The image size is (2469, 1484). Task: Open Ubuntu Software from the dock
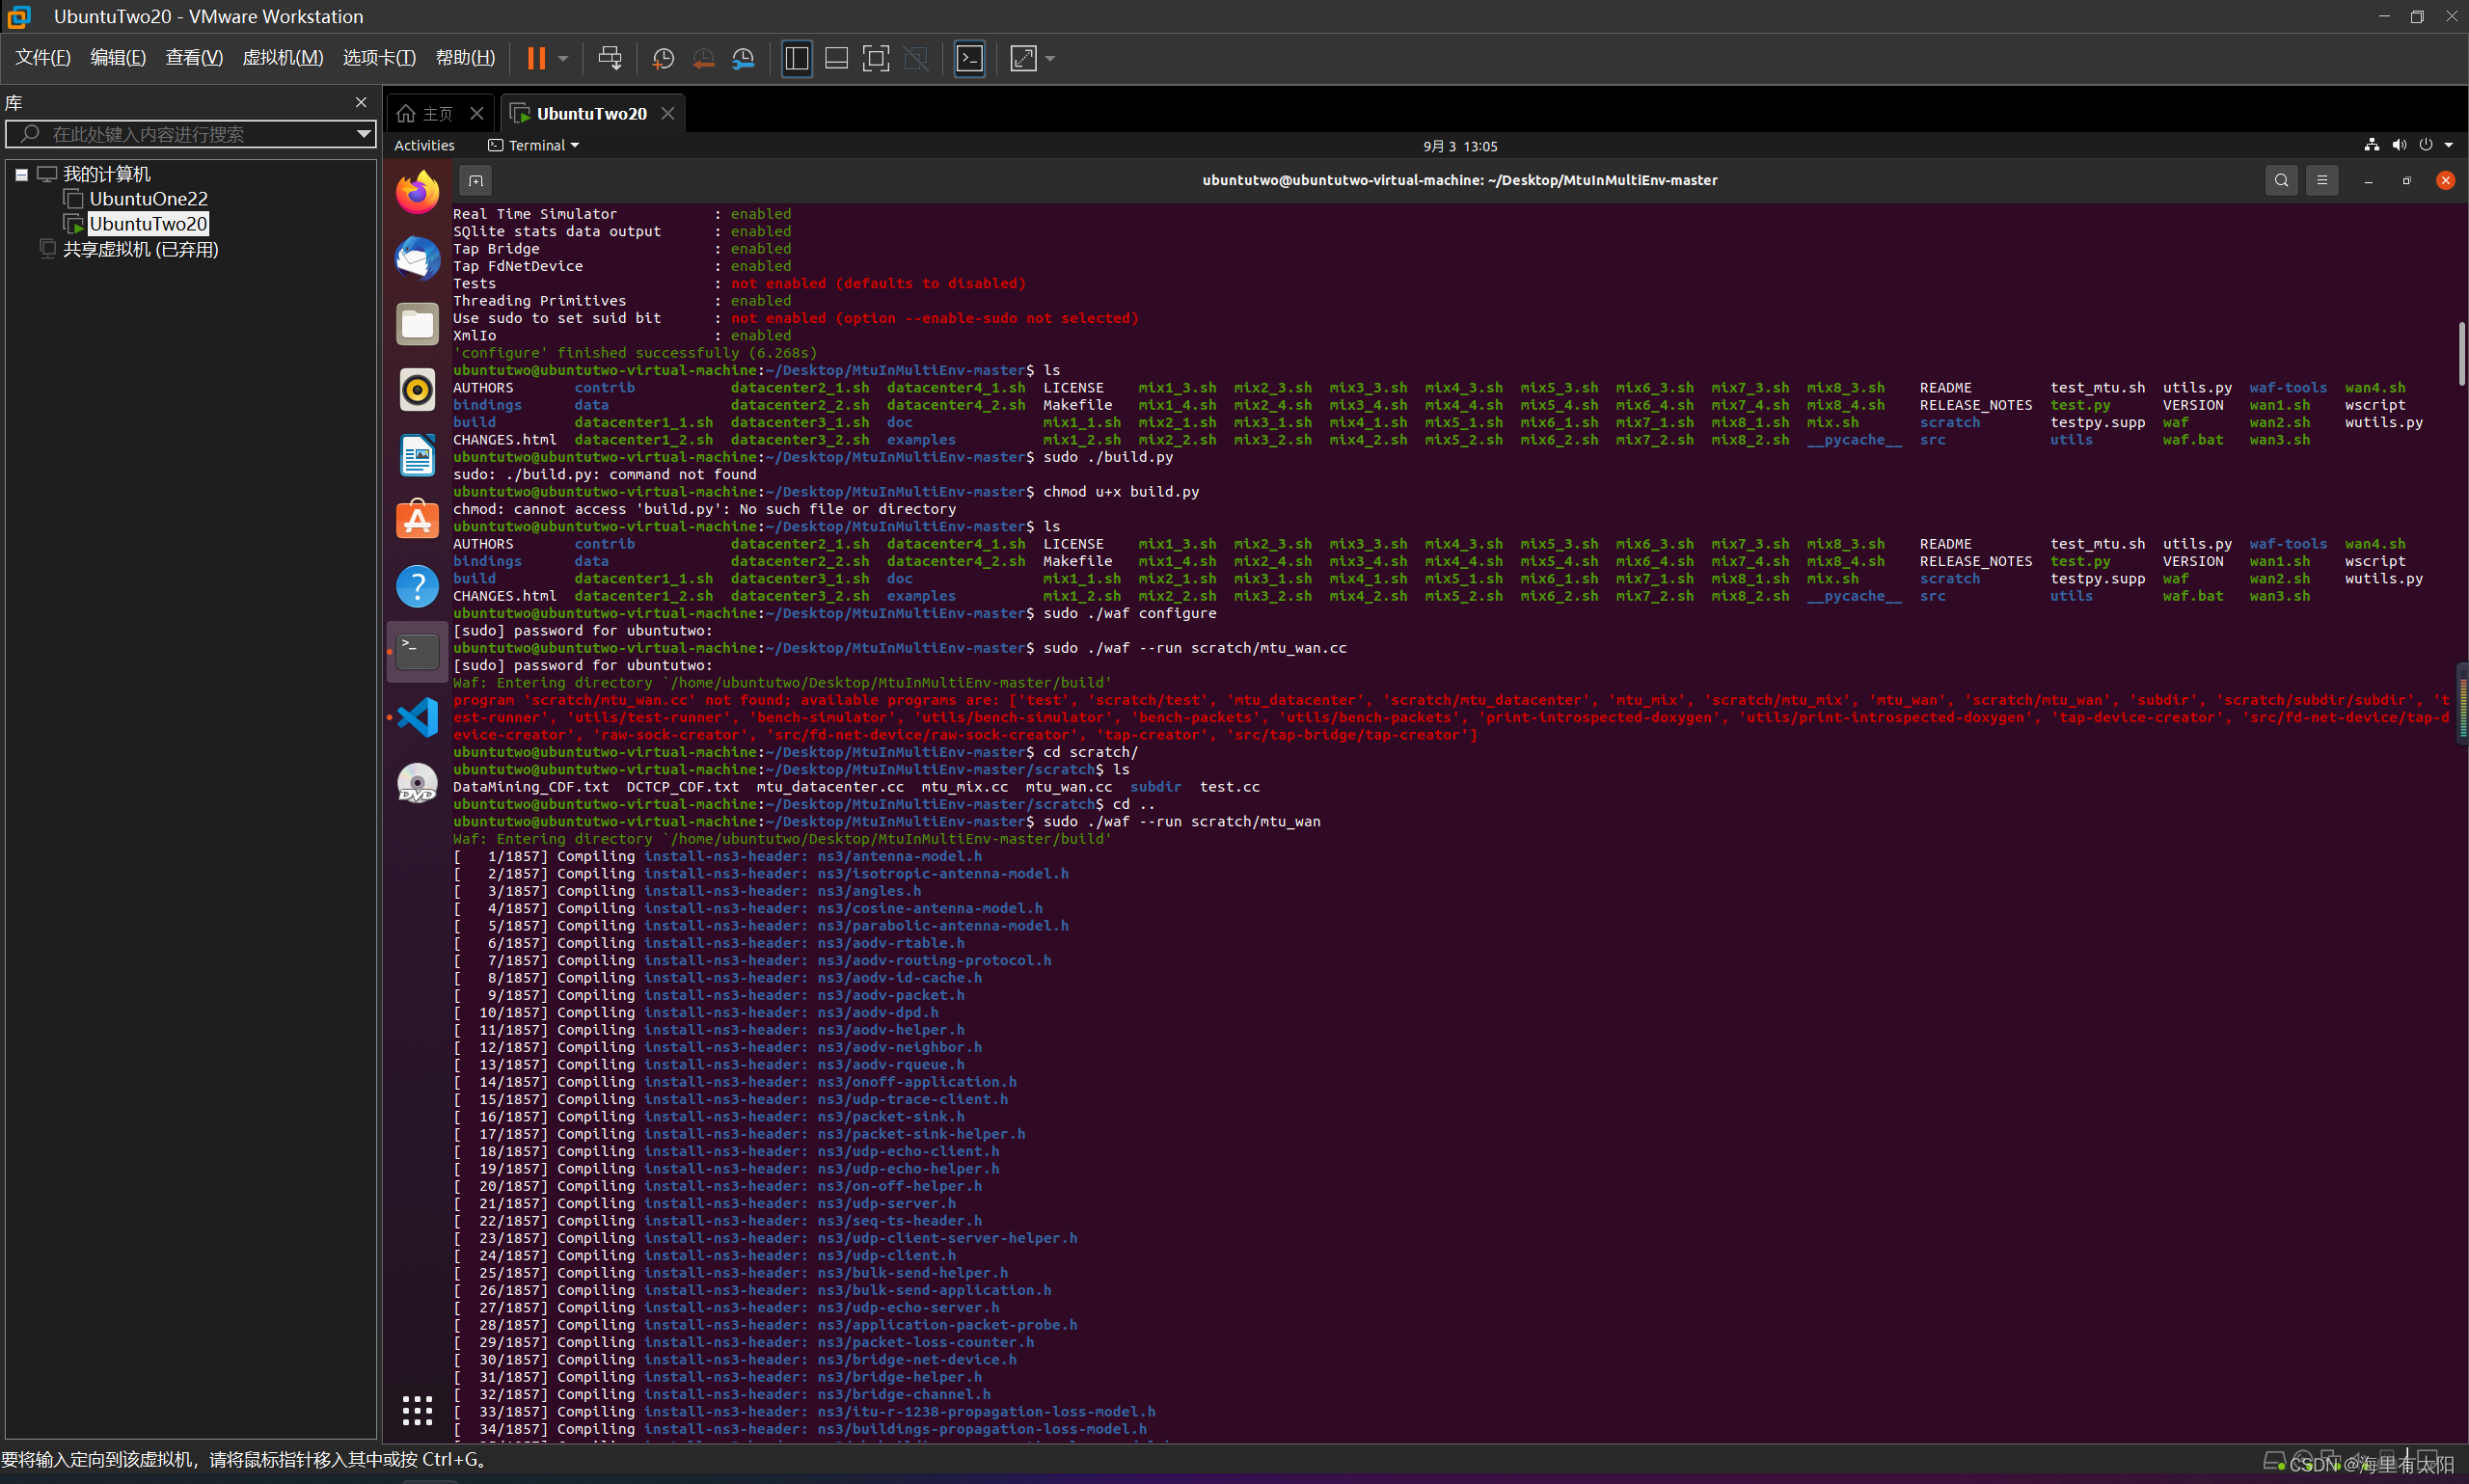pyautogui.click(x=416, y=518)
